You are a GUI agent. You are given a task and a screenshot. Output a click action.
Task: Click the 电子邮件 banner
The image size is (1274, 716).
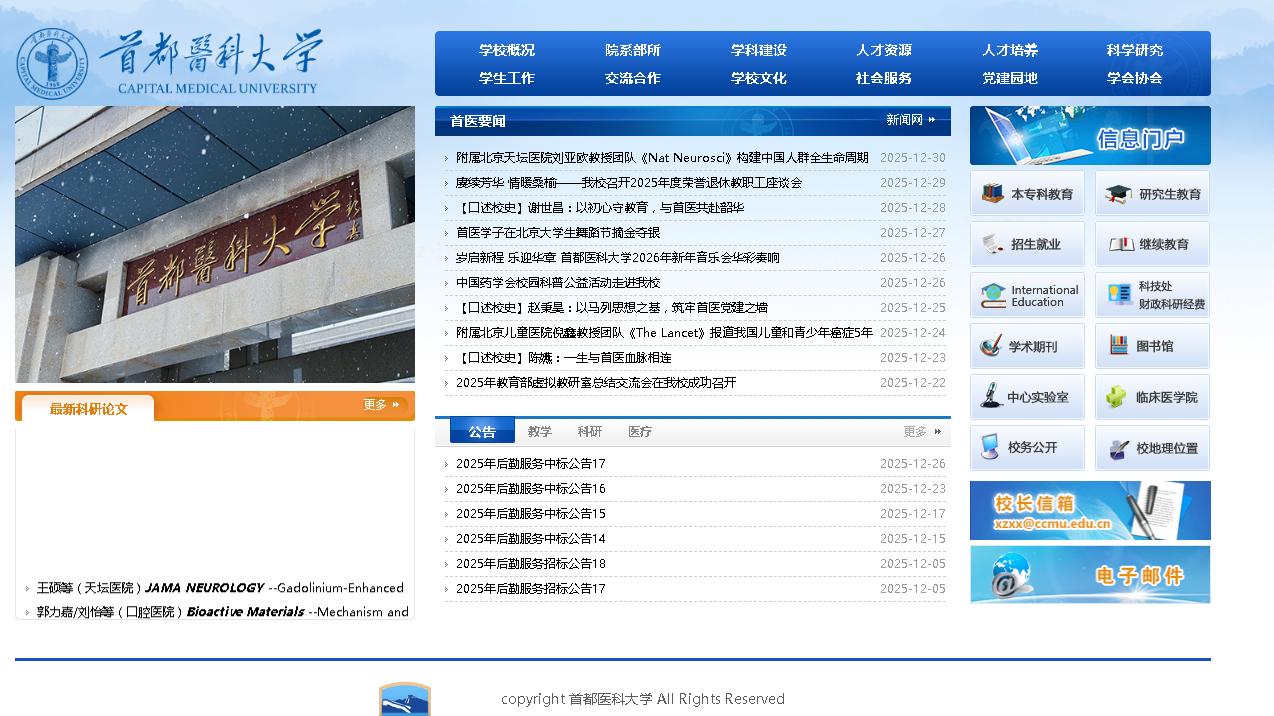pos(1089,575)
